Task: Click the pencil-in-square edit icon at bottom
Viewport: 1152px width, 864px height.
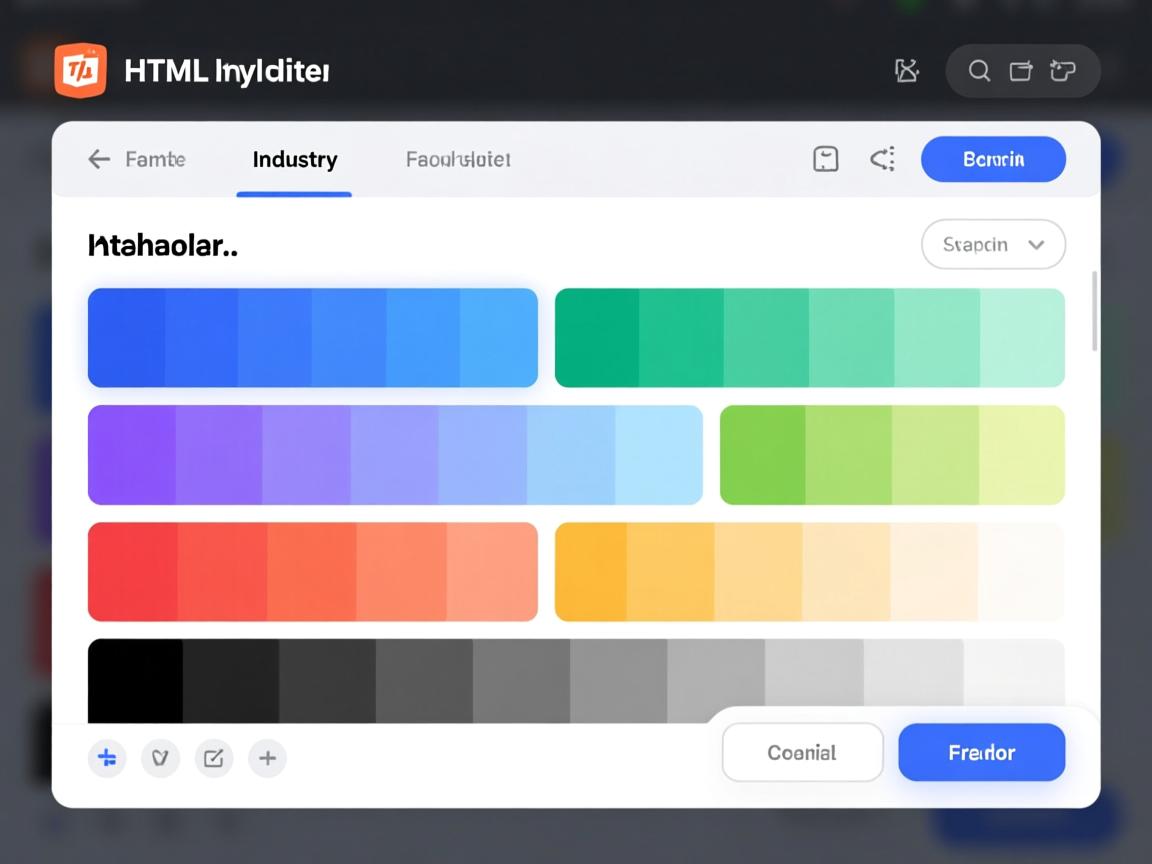Action: (x=213, y=758)
